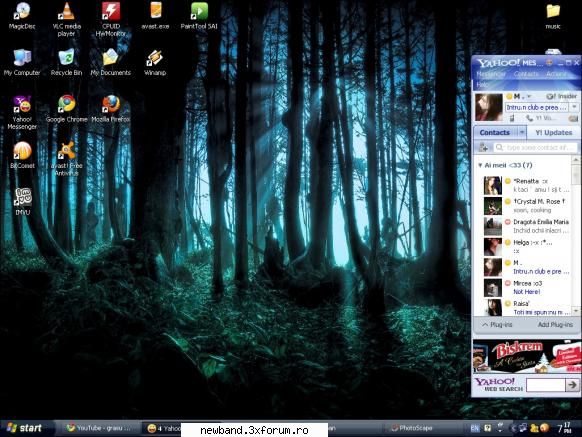Screen dimensions: 582x437
Task: Select the contact Crystal M. Rose
Action: tap(526, 206)
